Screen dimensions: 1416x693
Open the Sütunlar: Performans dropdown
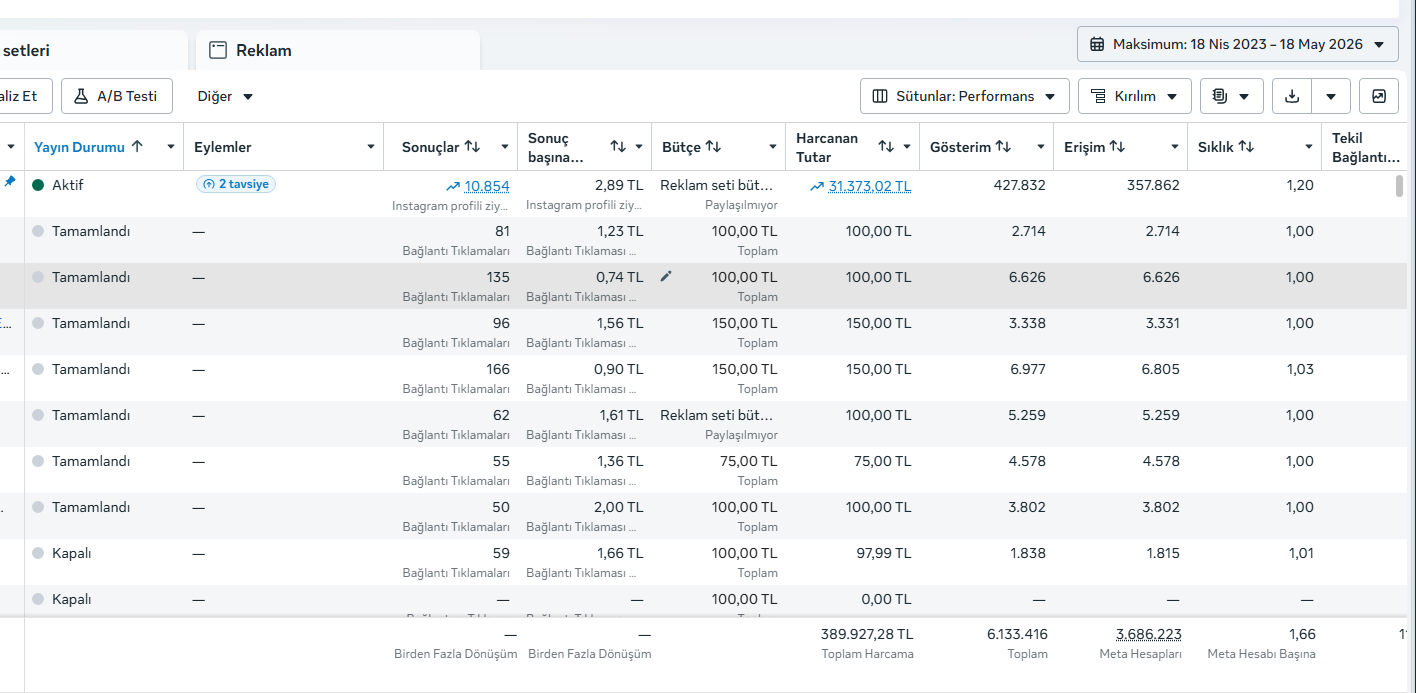coord(964,96)
